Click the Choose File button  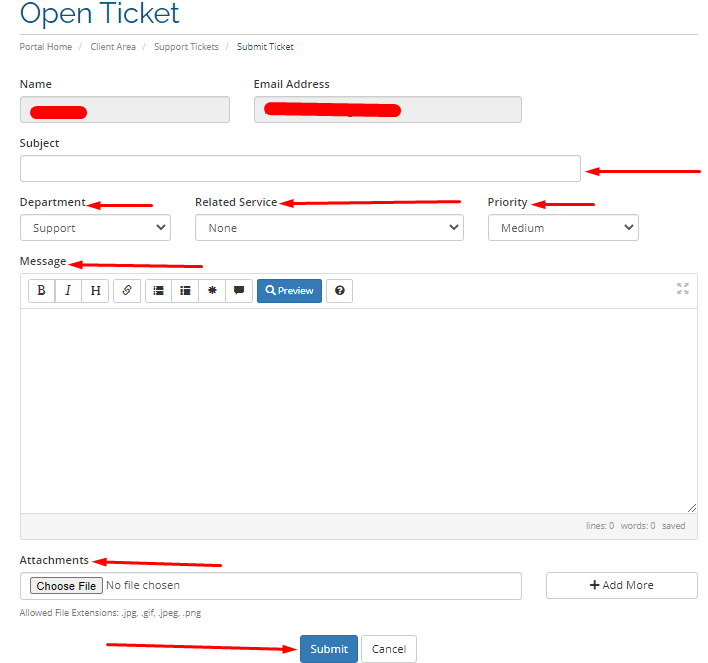point(66,586)
